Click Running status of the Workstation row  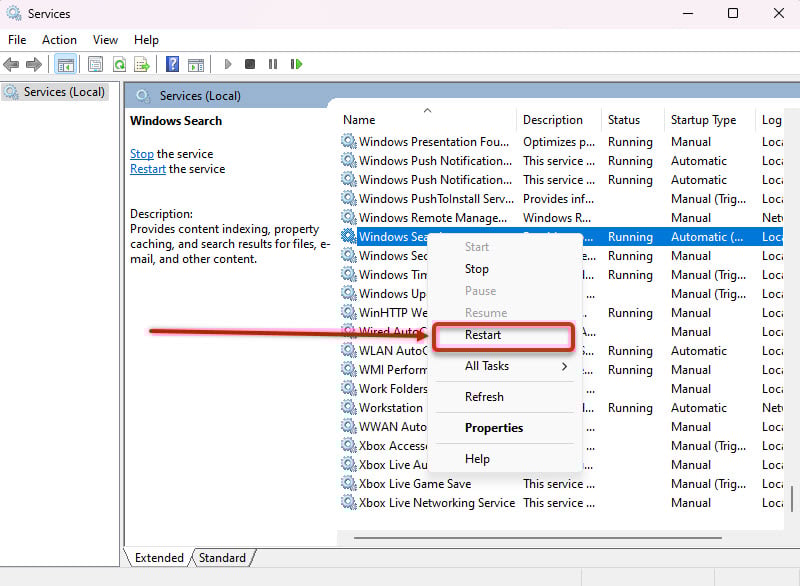point(630,408)
